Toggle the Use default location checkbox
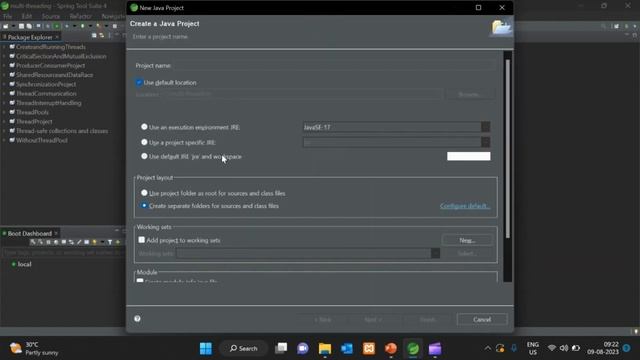640x360 pixels. [x=139, y=82]
